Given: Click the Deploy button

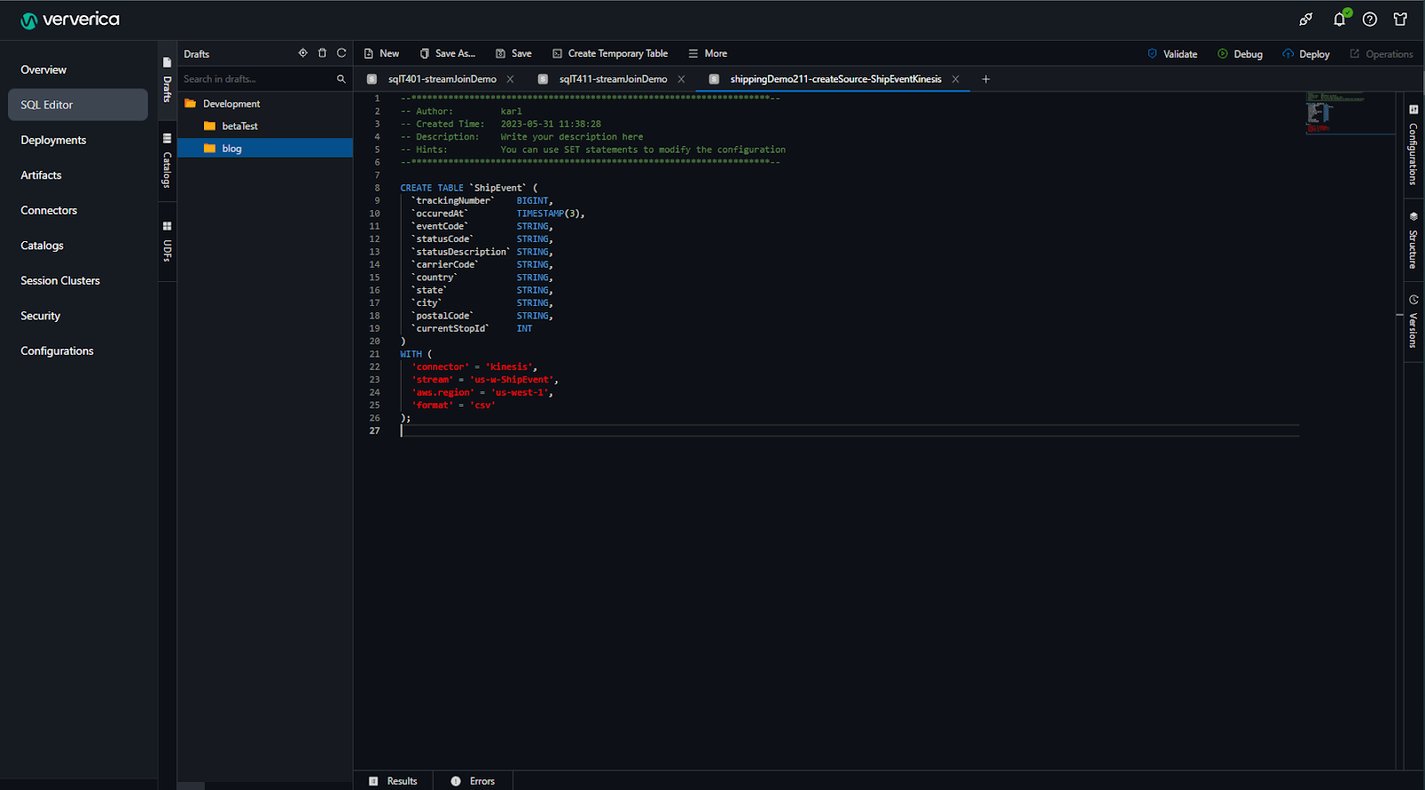Looking at the screenshot, I should pos(1305,54).
